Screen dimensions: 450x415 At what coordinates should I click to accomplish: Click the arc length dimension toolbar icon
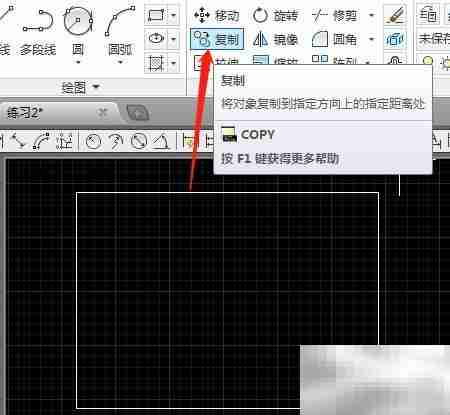point(41,141)
